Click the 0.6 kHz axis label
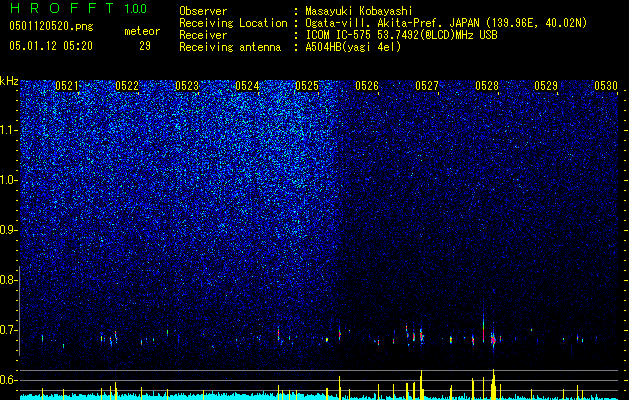The height and width of the screenshot is (400, 629). point(7,380)
